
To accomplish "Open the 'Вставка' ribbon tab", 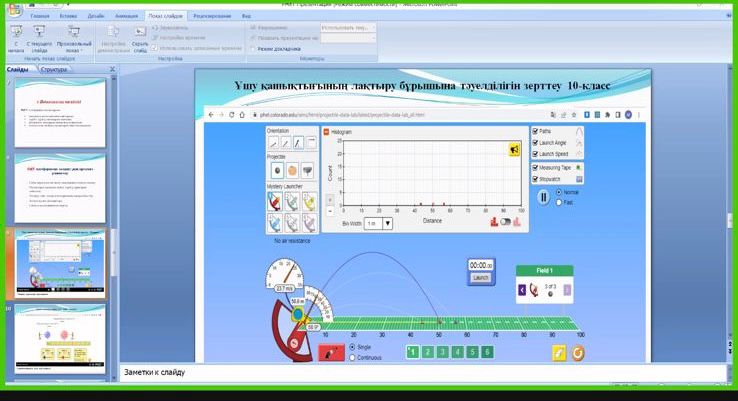I will [69, 17].
